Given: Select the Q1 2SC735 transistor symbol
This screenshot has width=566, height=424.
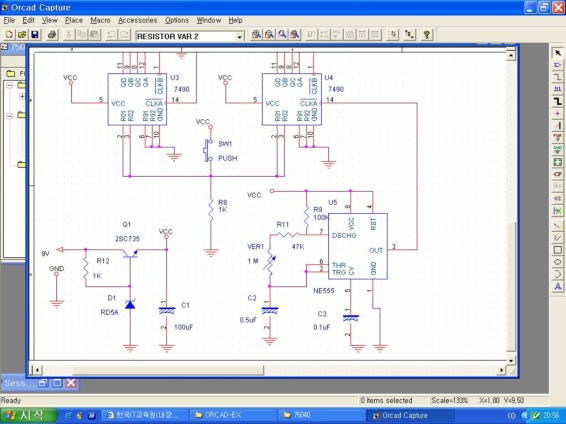Looking at the screenshot, I should point(131,253).
